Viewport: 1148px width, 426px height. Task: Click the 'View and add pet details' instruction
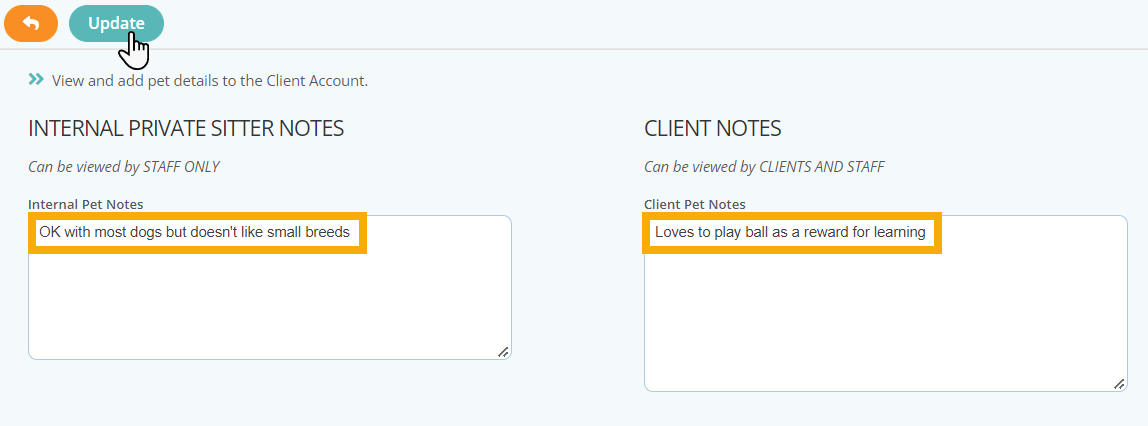[209, 81]
